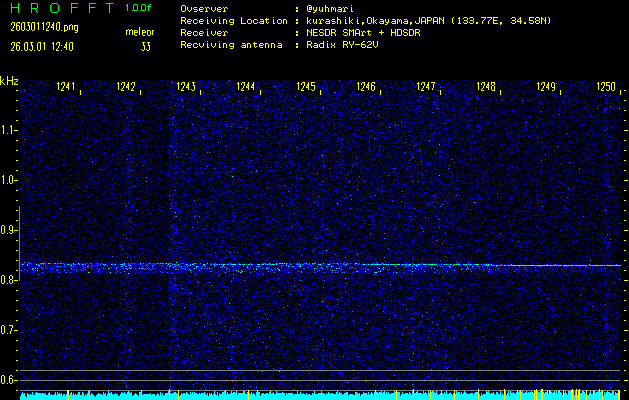
Task: Click the 1249 time marker
Action: pyautogui.click(x=546, y=87)
